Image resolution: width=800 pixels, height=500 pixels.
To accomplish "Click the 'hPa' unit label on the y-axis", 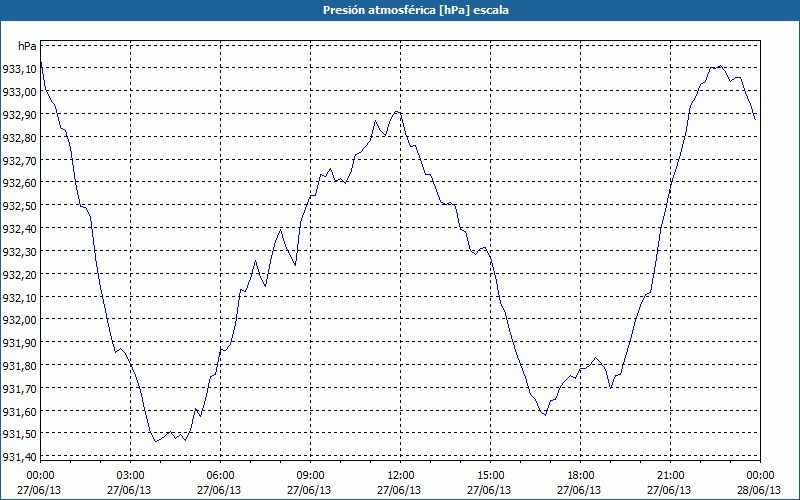I will click(27, 46).
